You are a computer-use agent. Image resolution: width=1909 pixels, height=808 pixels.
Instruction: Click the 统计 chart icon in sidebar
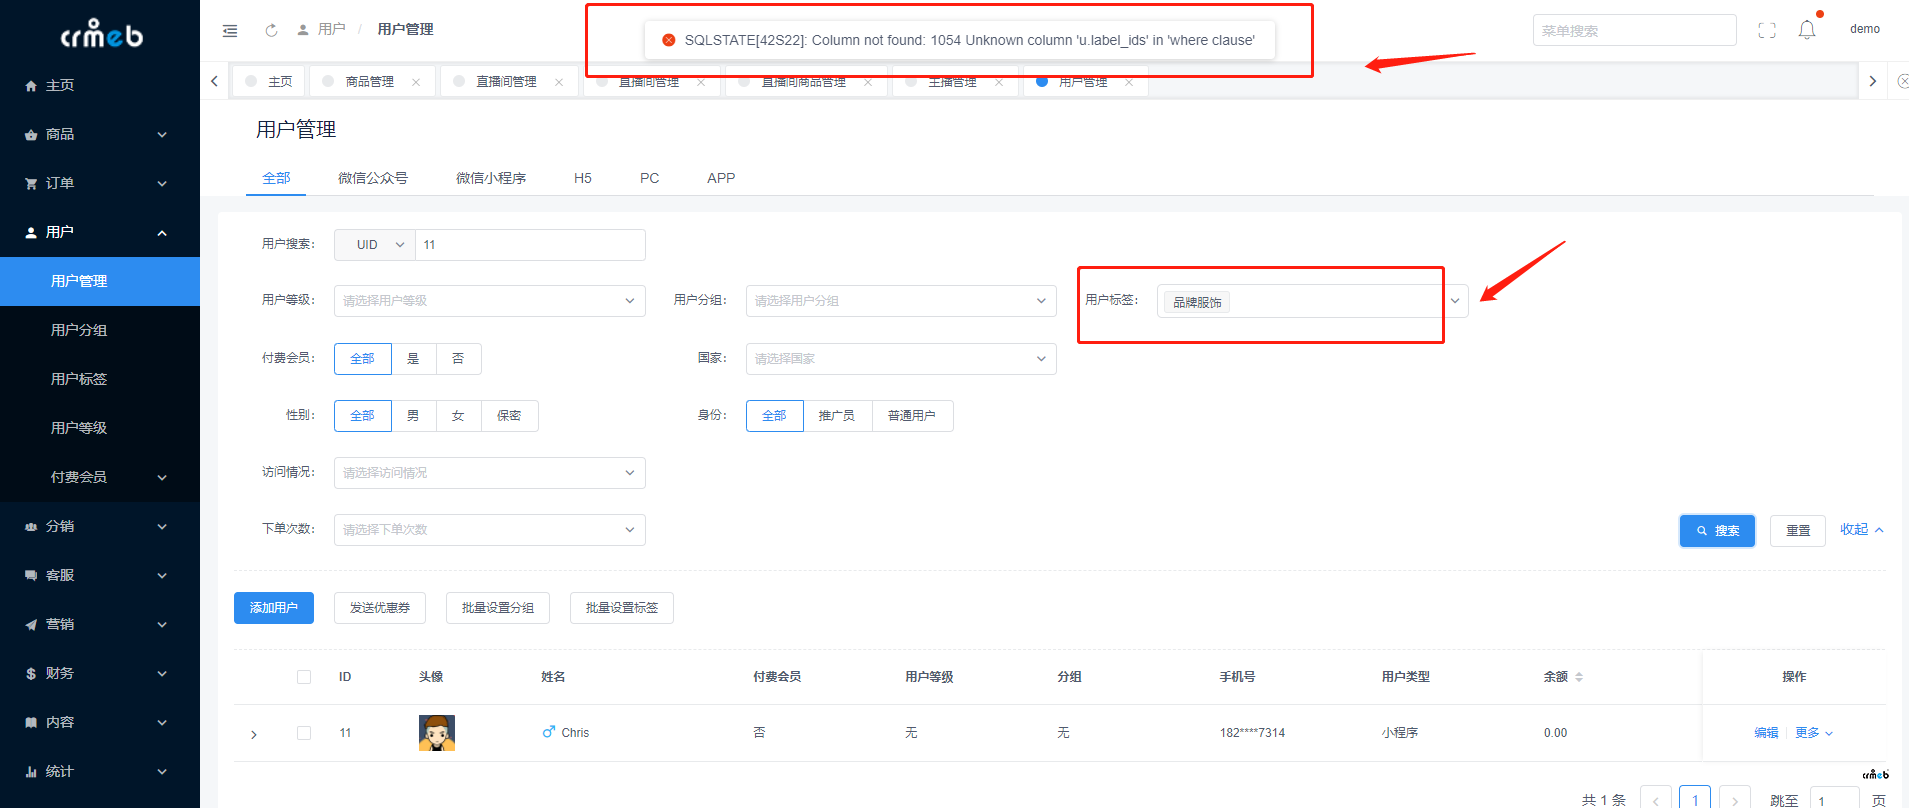tap(31, 772)
